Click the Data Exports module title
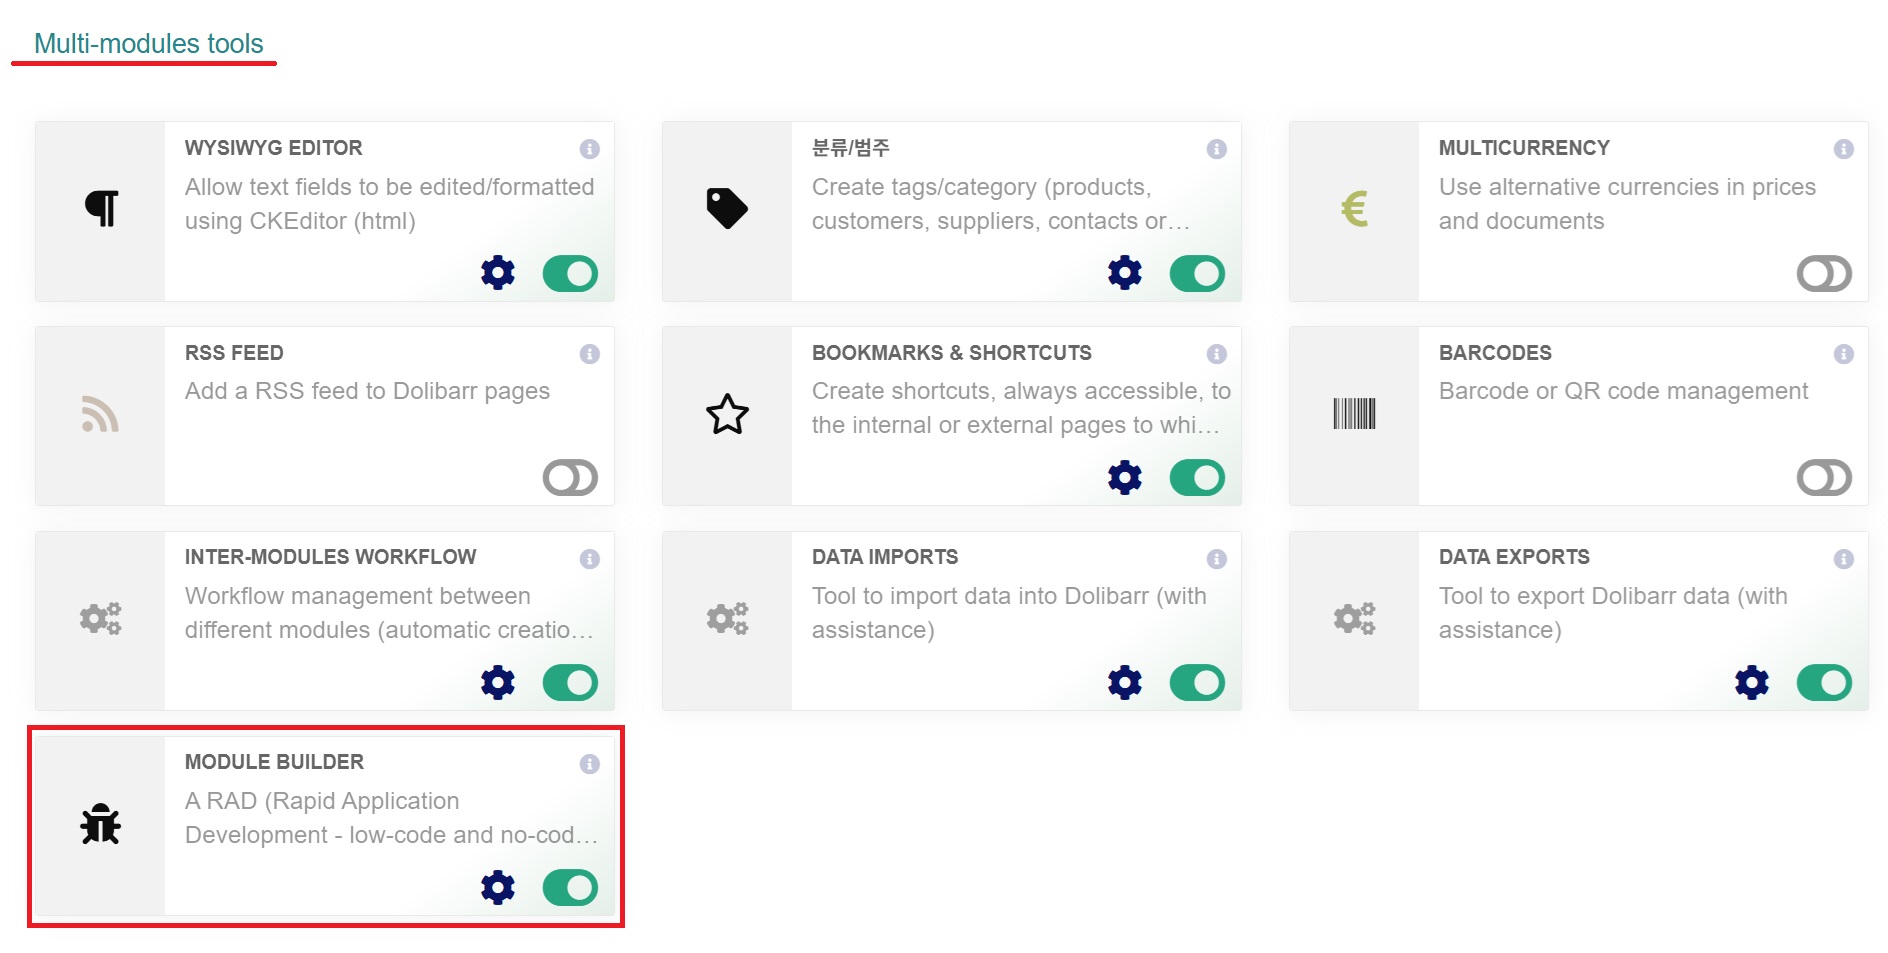Viewport: 1888px width, 953px height. (1514, 557)
